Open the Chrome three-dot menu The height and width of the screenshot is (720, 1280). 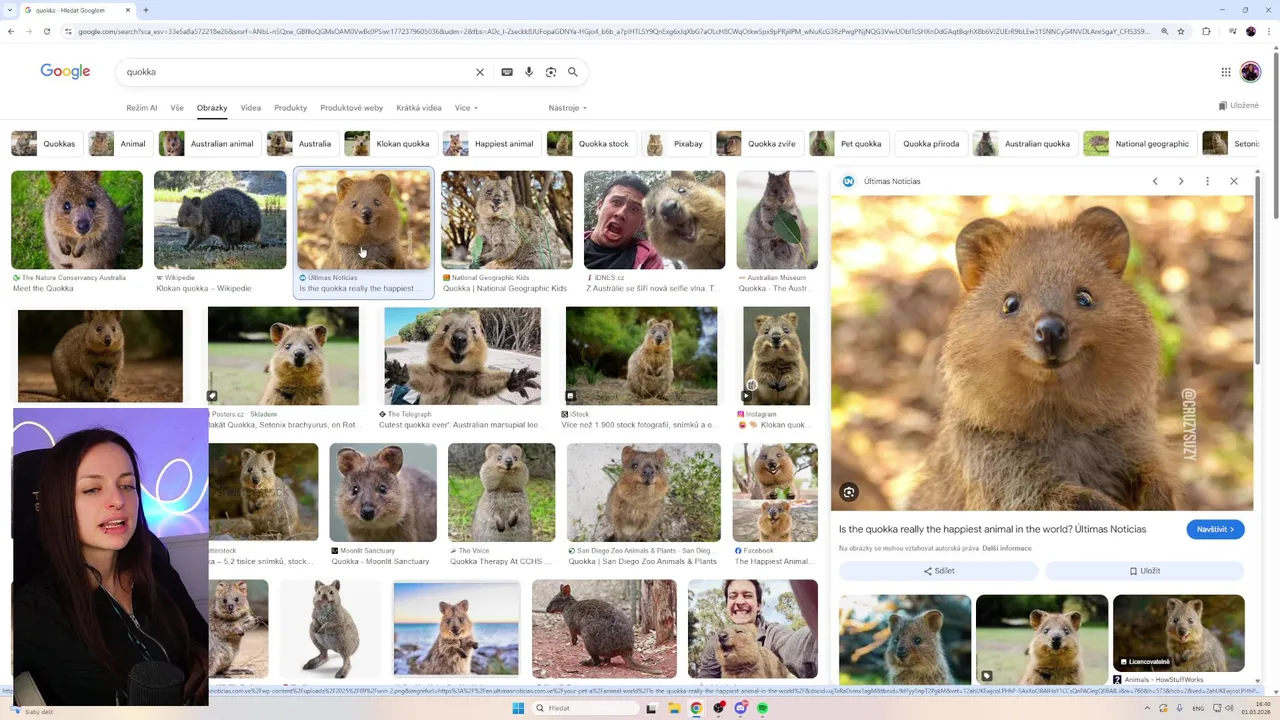point(1271,31)
